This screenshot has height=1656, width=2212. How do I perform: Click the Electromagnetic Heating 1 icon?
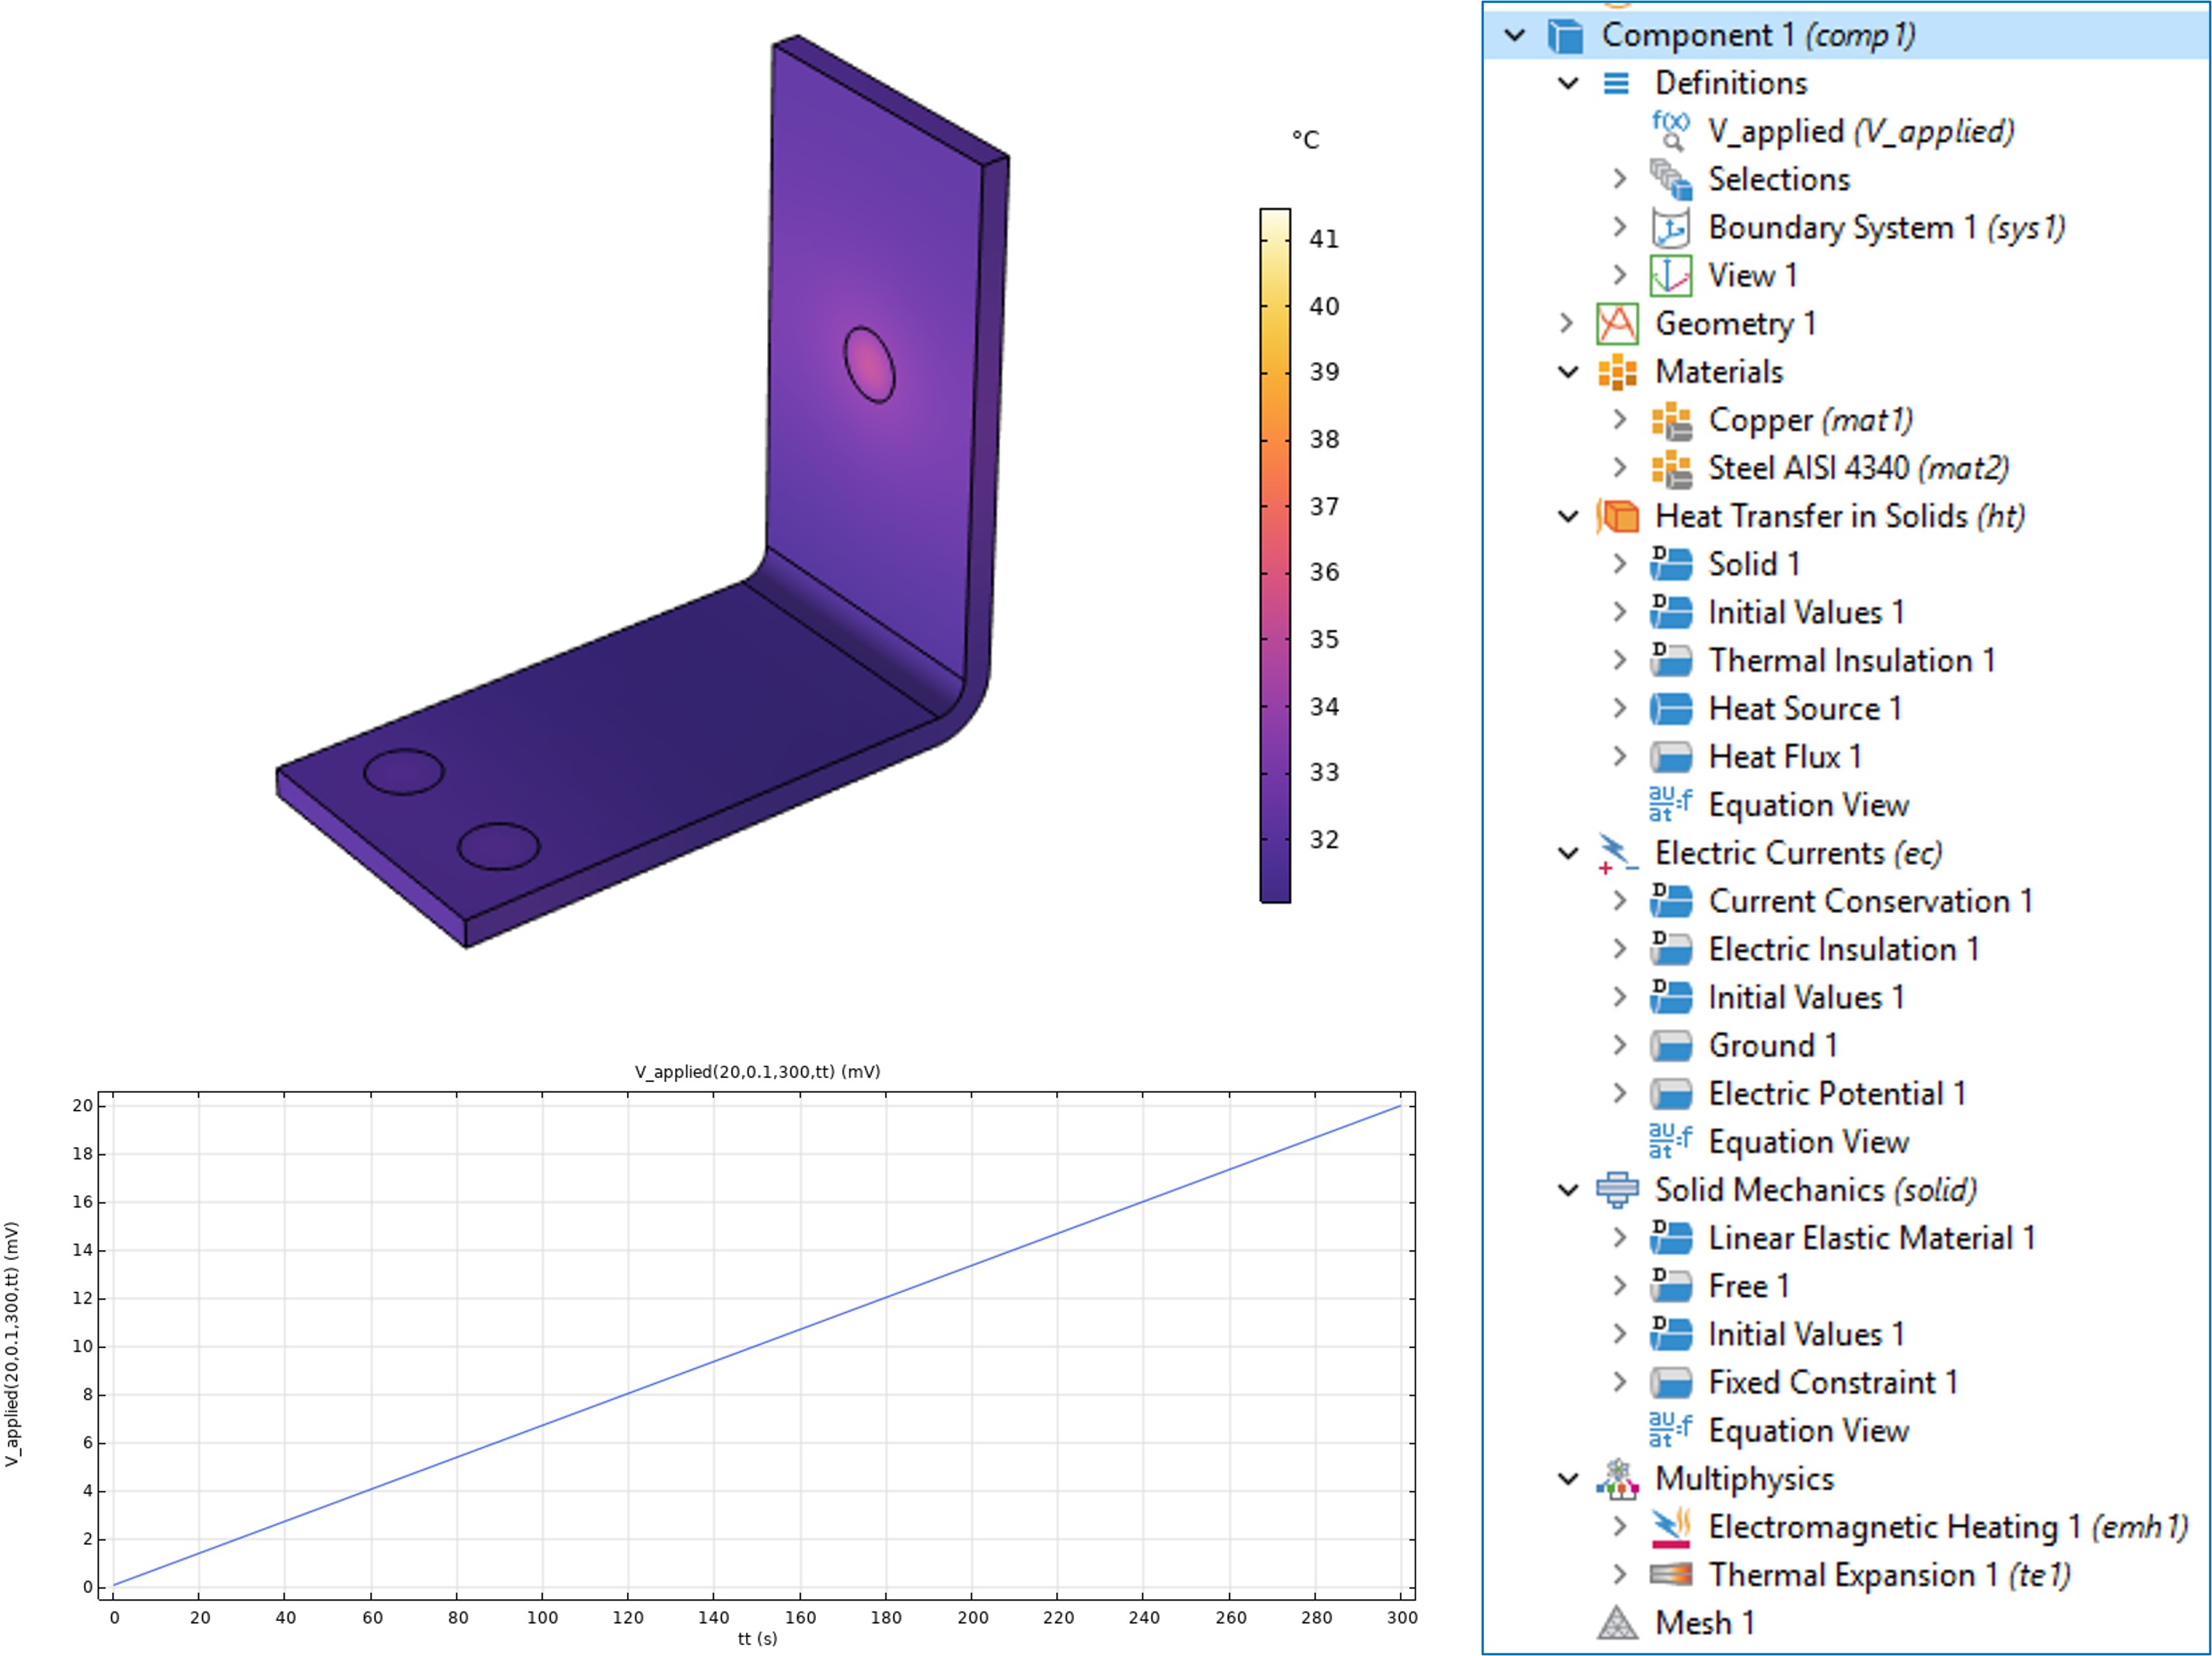coord(1670,1527)
